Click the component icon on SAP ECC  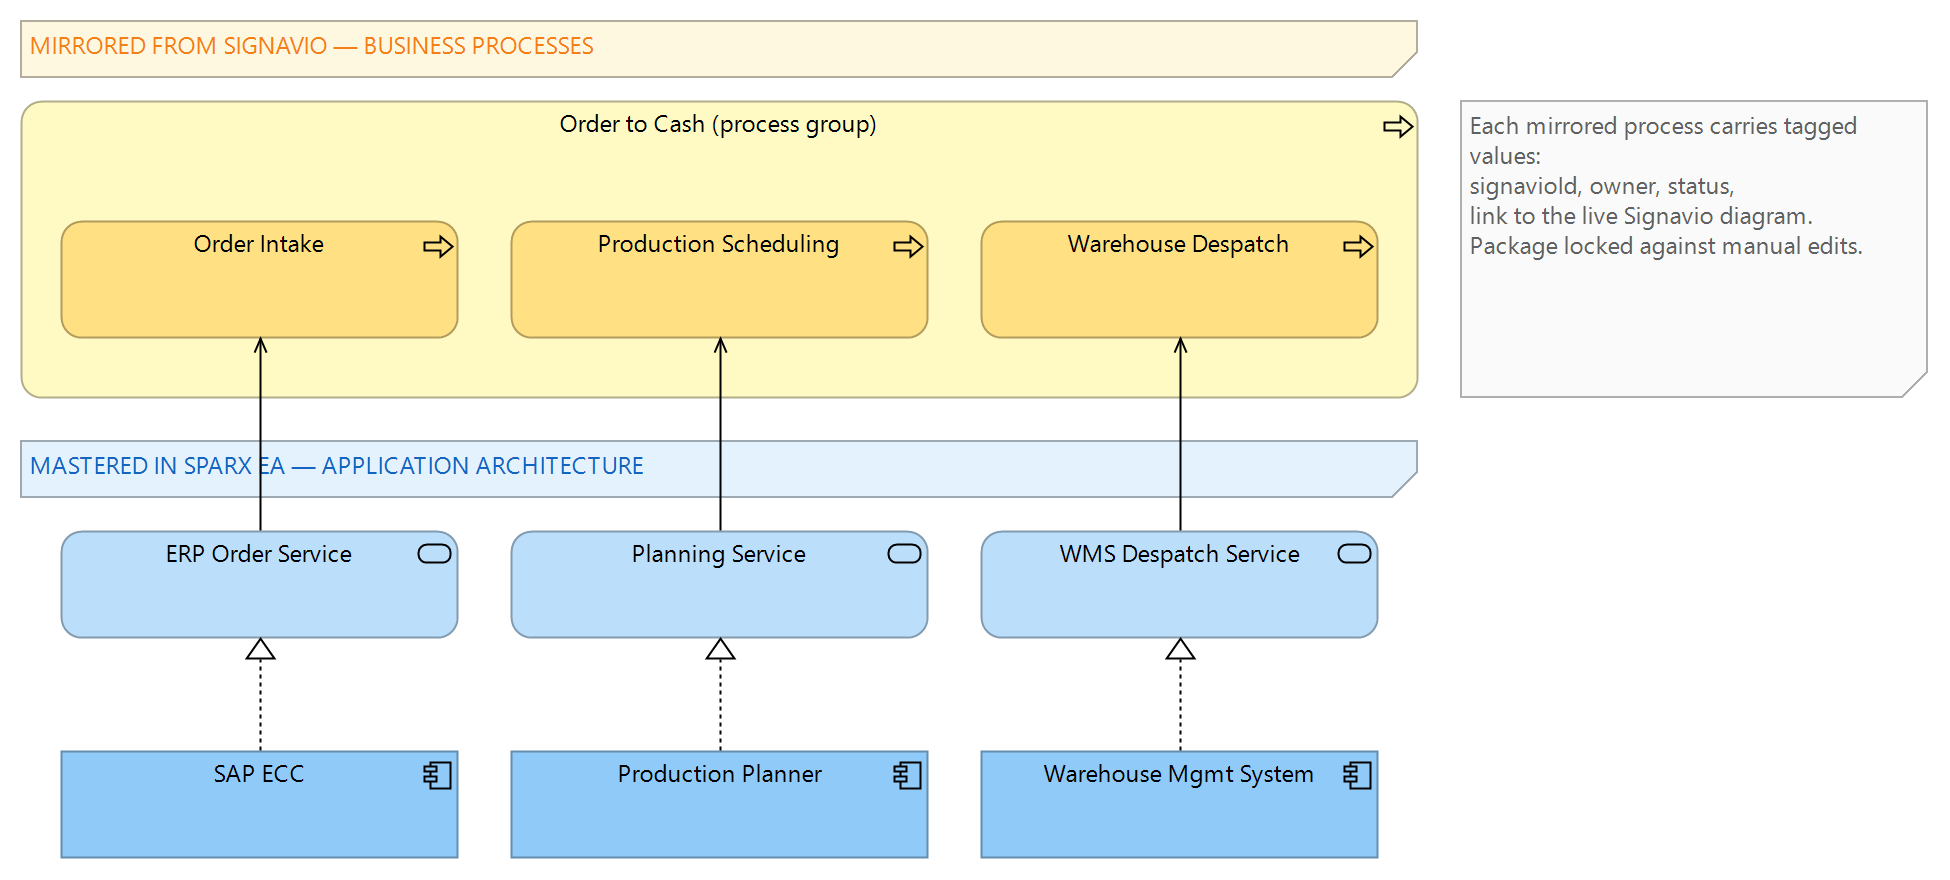438,775
